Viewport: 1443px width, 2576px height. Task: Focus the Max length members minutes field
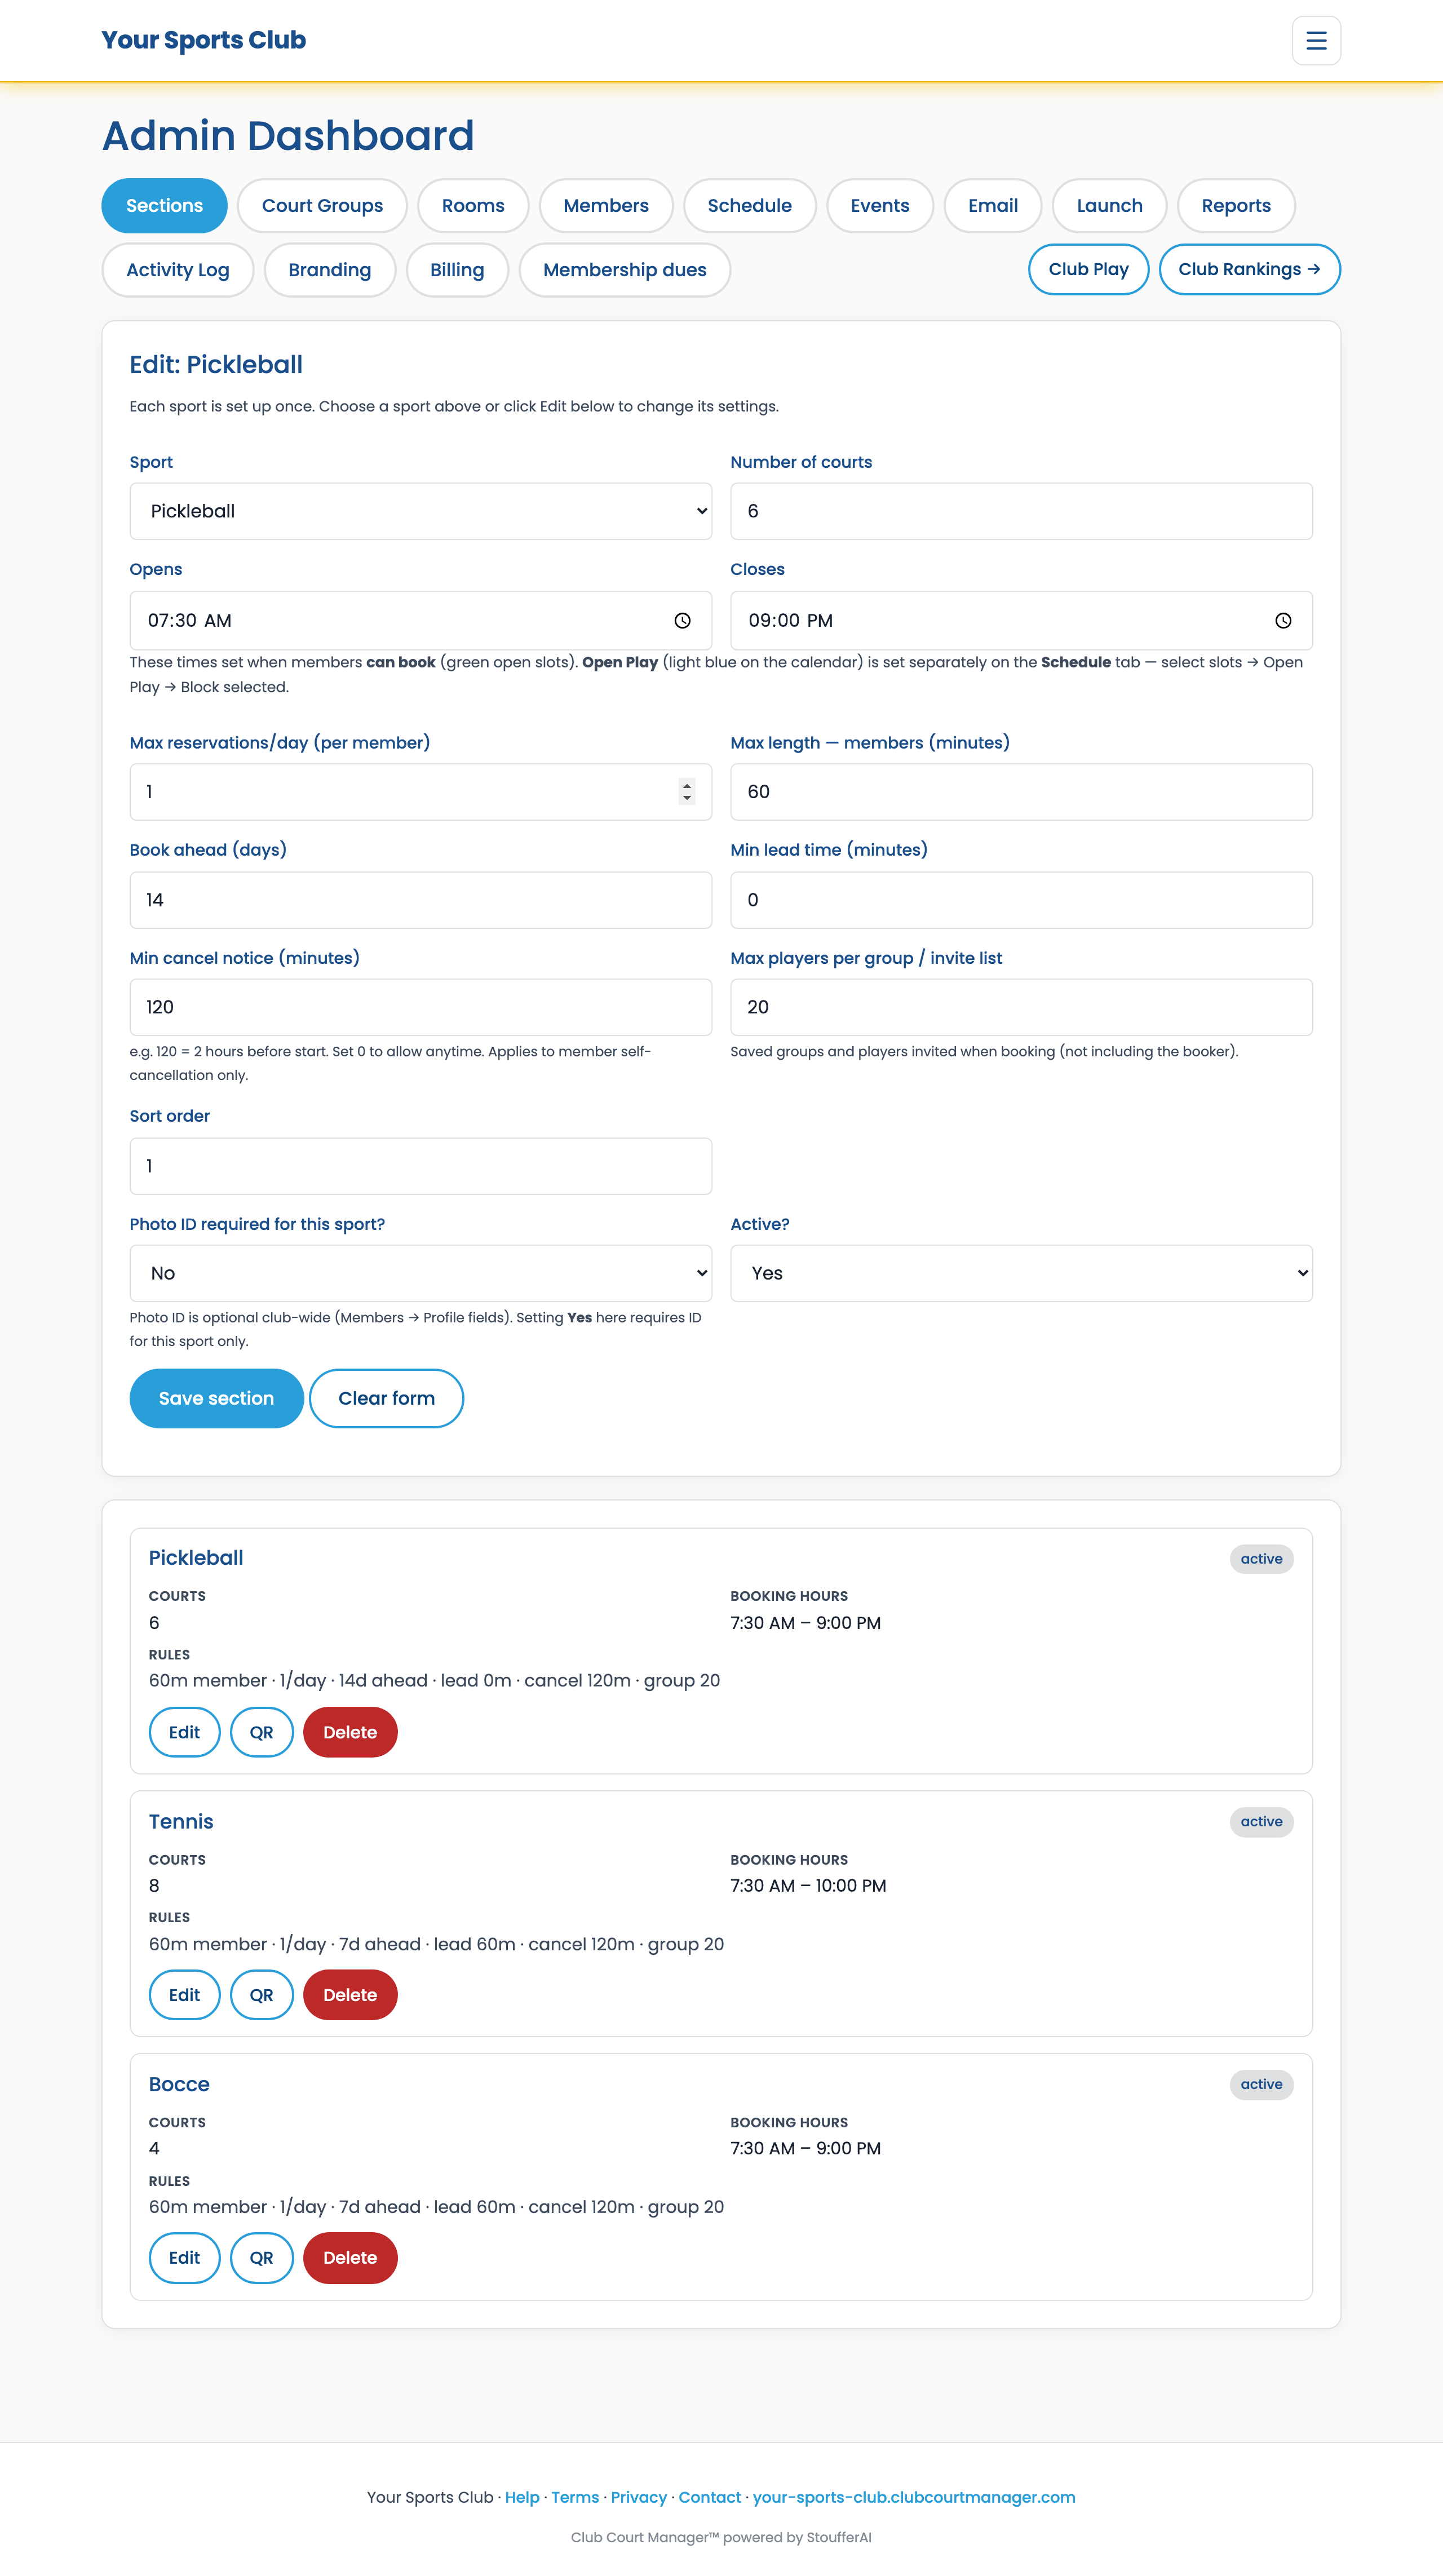[x=1021, y=792]
